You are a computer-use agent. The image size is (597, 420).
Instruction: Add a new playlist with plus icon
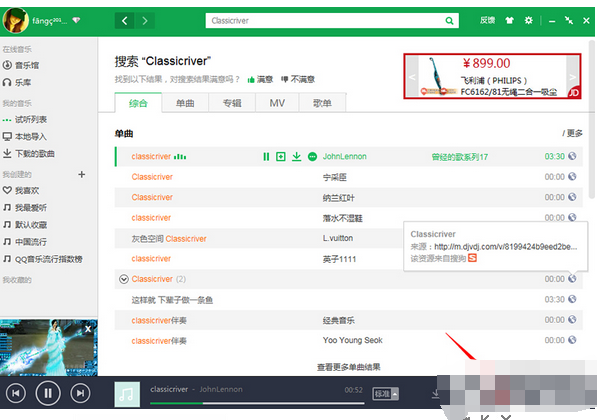click(81, 174)
